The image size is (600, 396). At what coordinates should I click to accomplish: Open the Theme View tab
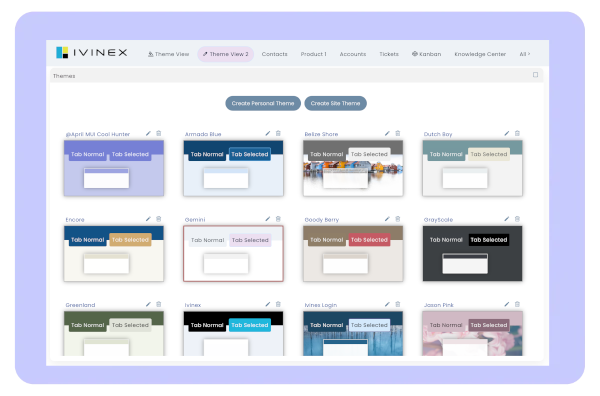[x=168, y=54]
